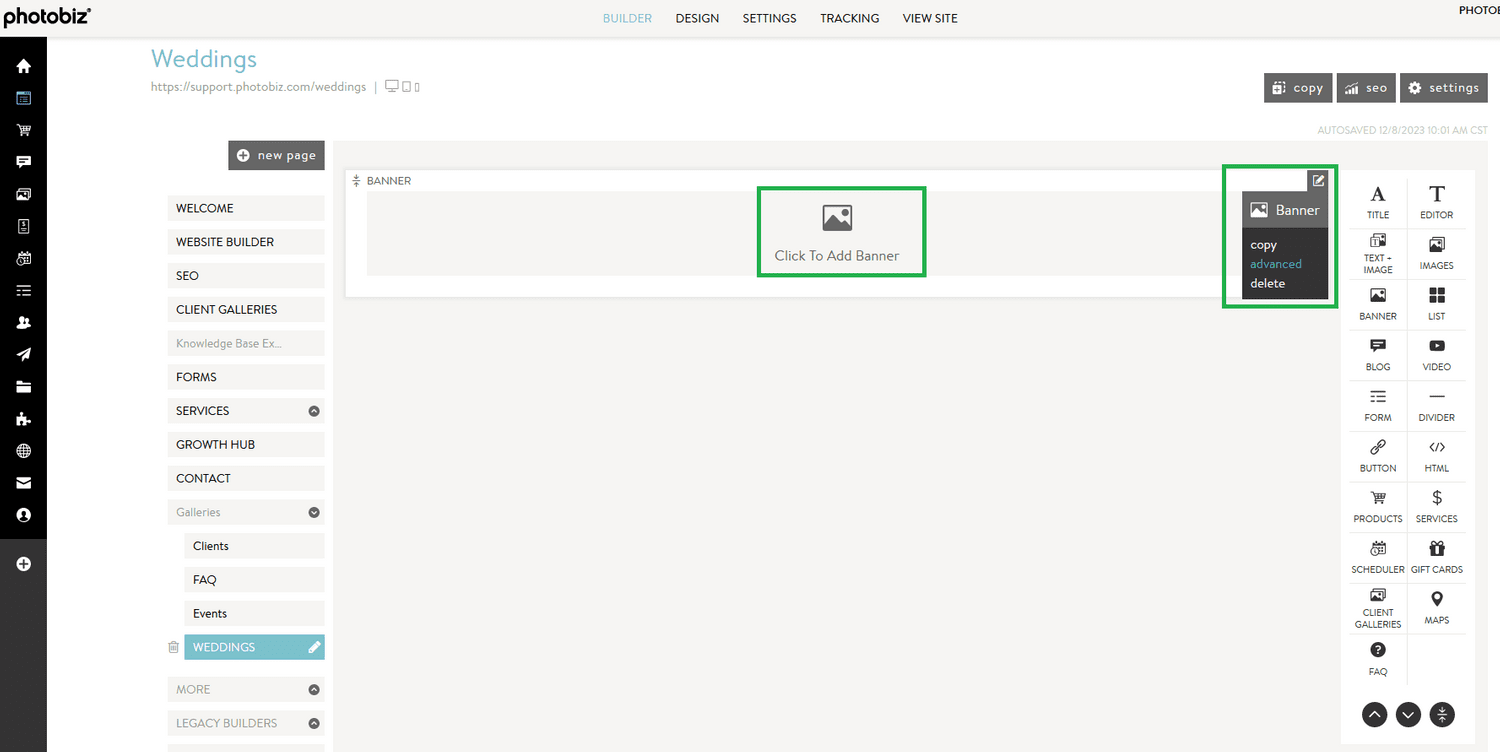Expand the Galleries page group
Screen dimensions: 1500x752
pos(313,511)
